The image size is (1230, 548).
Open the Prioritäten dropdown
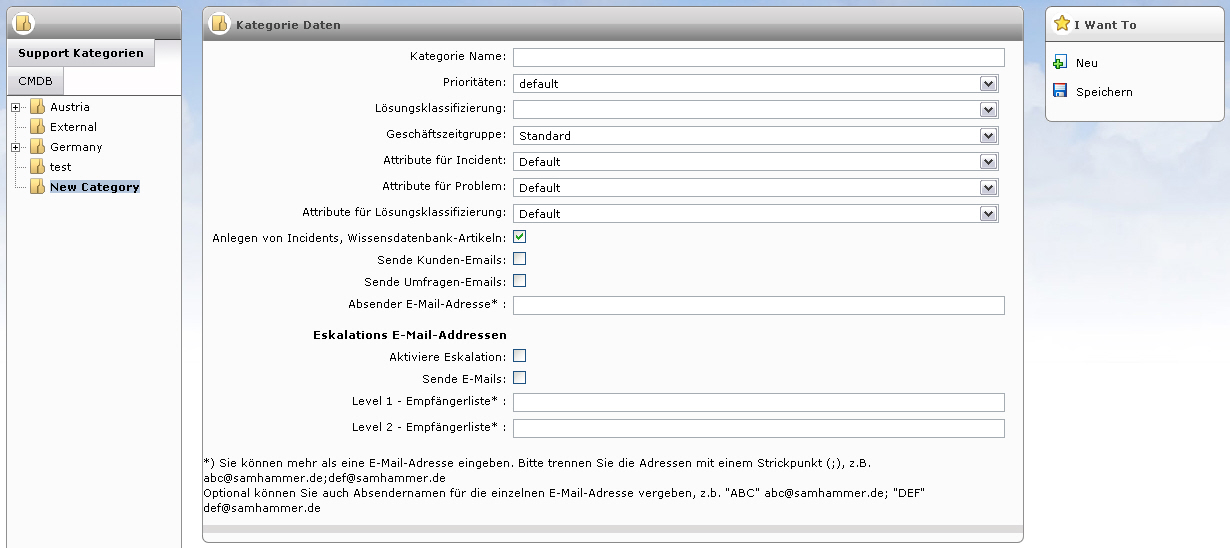(x=988, y=84)
